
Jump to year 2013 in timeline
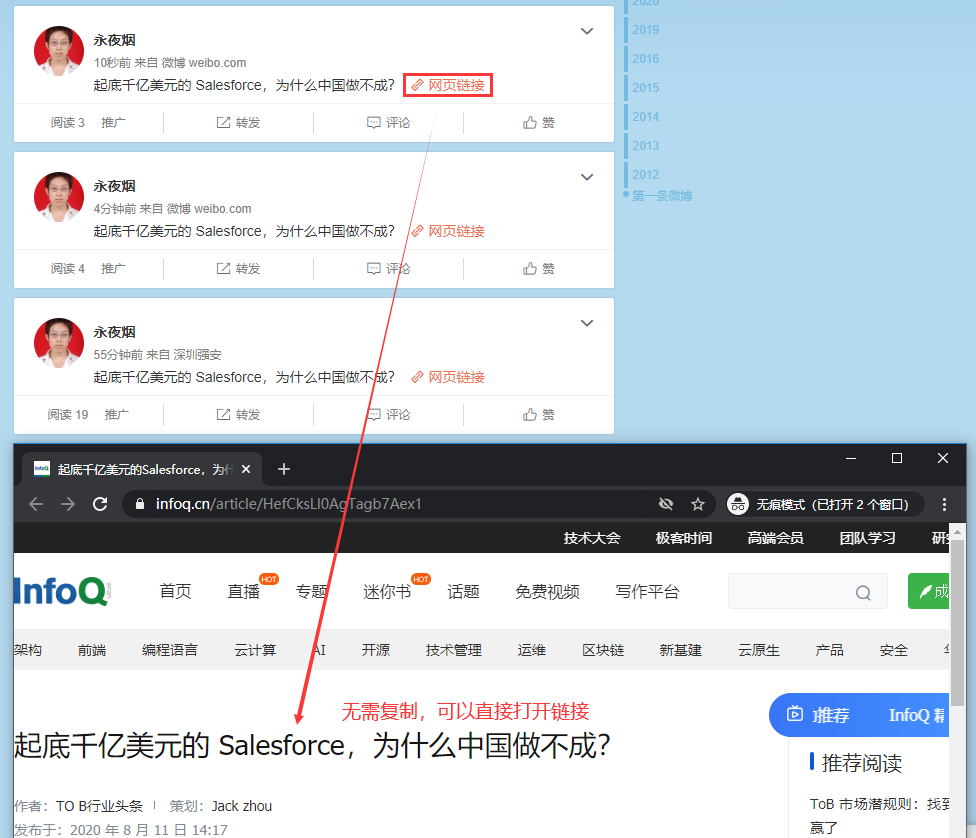pyautogui.click(x=645, y=146)
